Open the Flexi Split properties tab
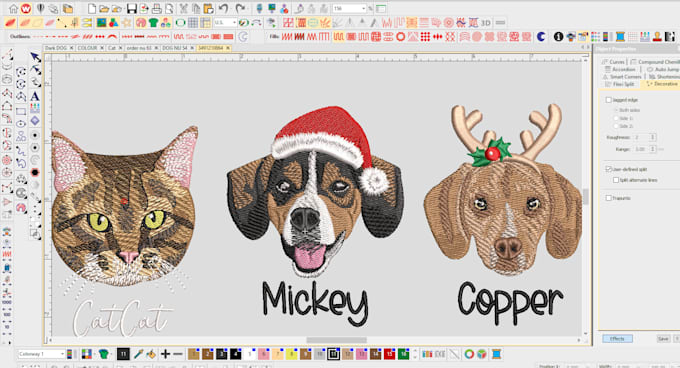Screen dimensions: 680x368 620,84
